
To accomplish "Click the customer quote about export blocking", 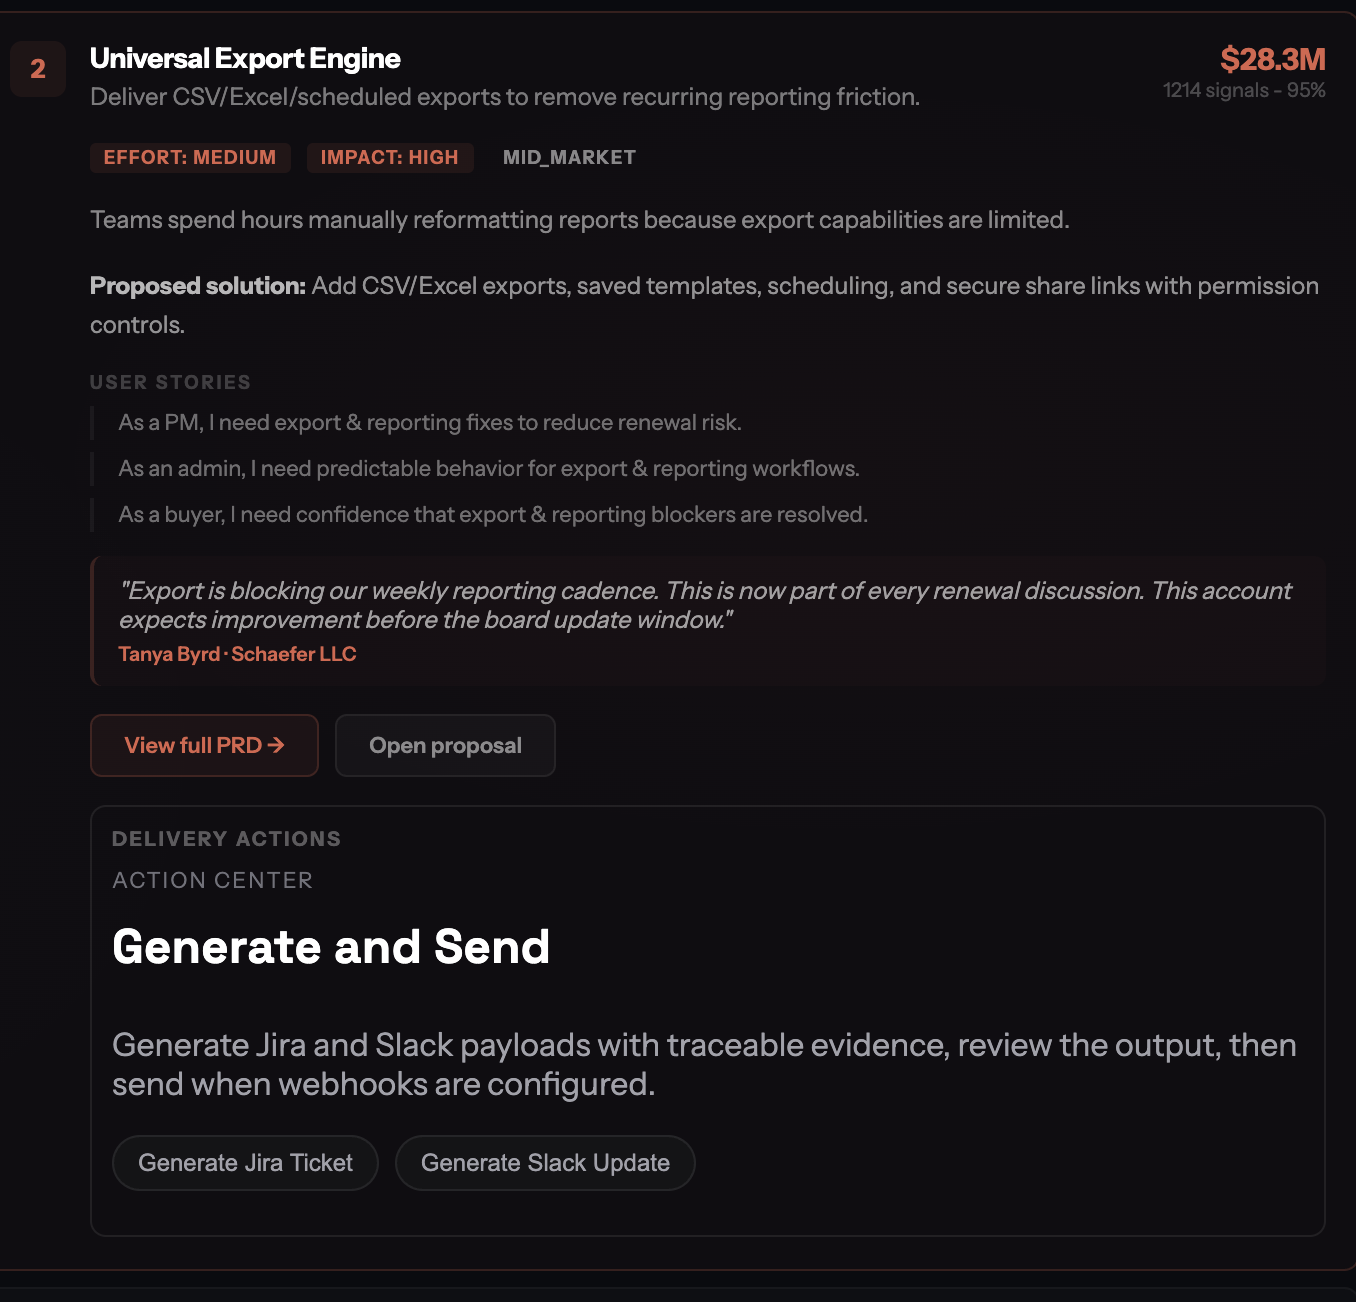I will point(705,605).
